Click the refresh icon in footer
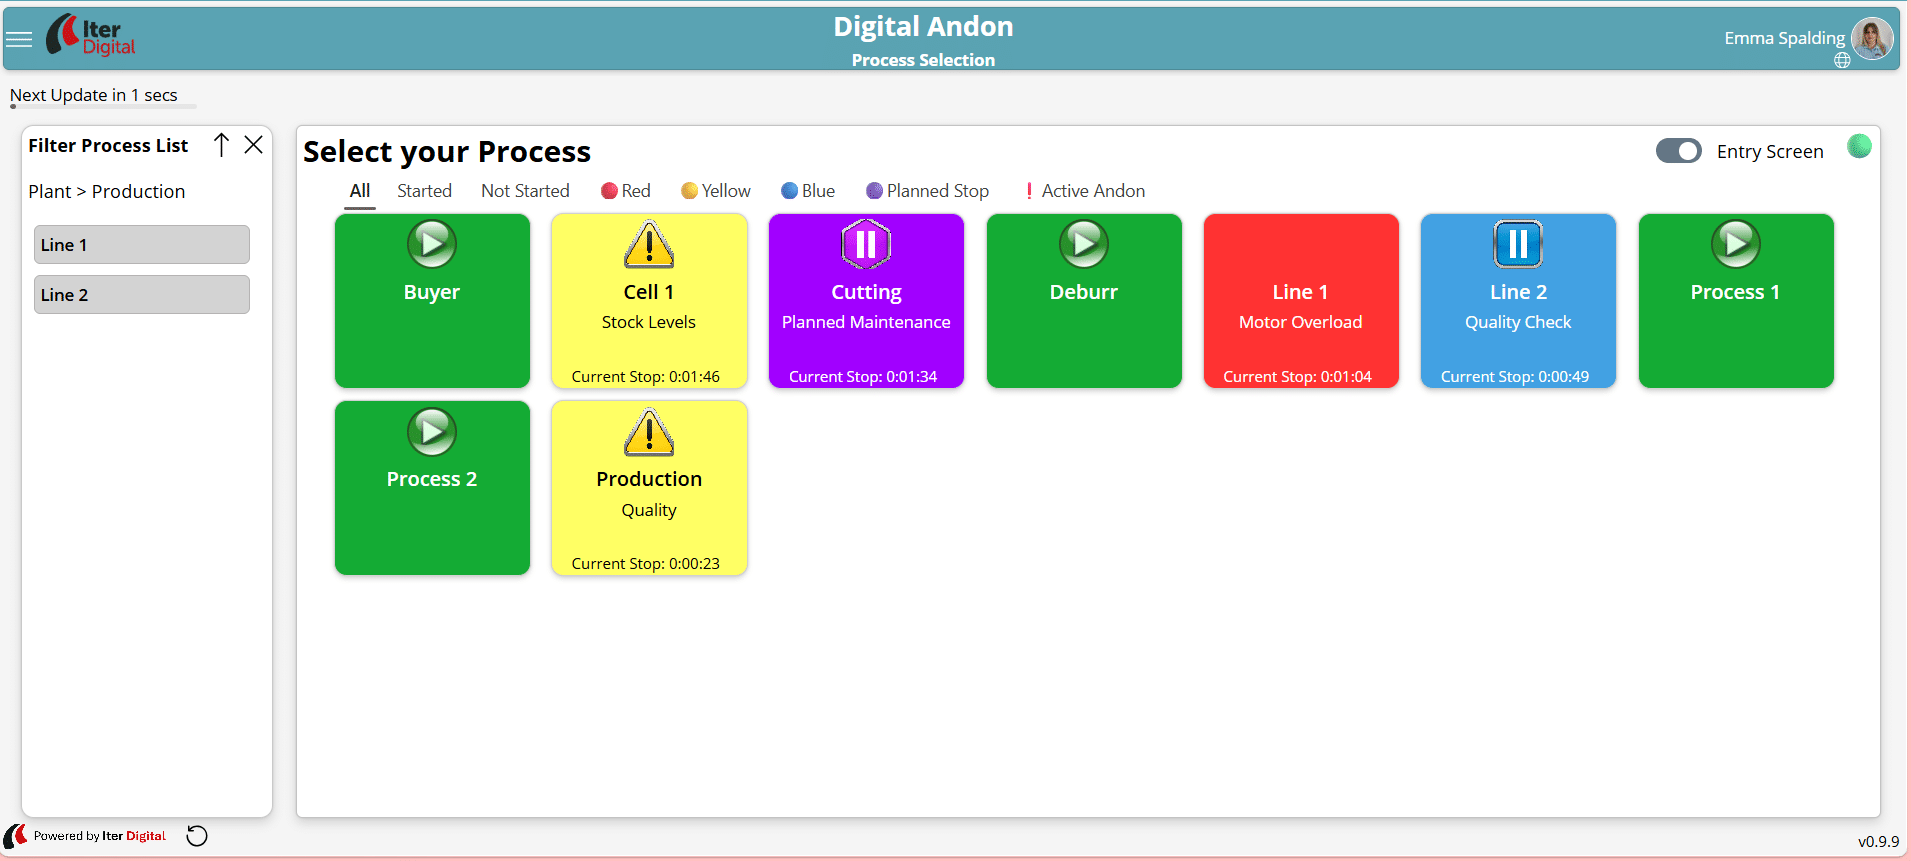Viewport: 1911px width, 861px height. coord(197,836)
